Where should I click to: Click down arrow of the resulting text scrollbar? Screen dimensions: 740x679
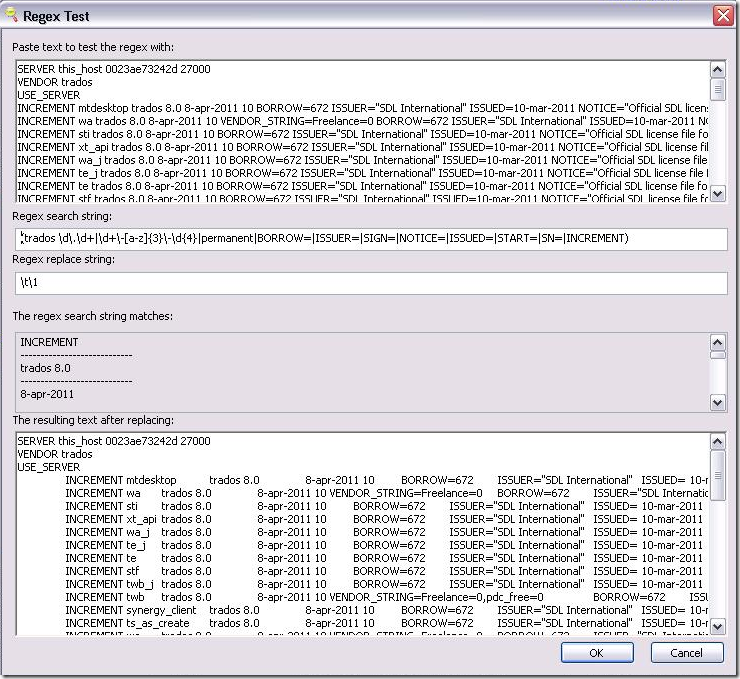coord(718,626)
